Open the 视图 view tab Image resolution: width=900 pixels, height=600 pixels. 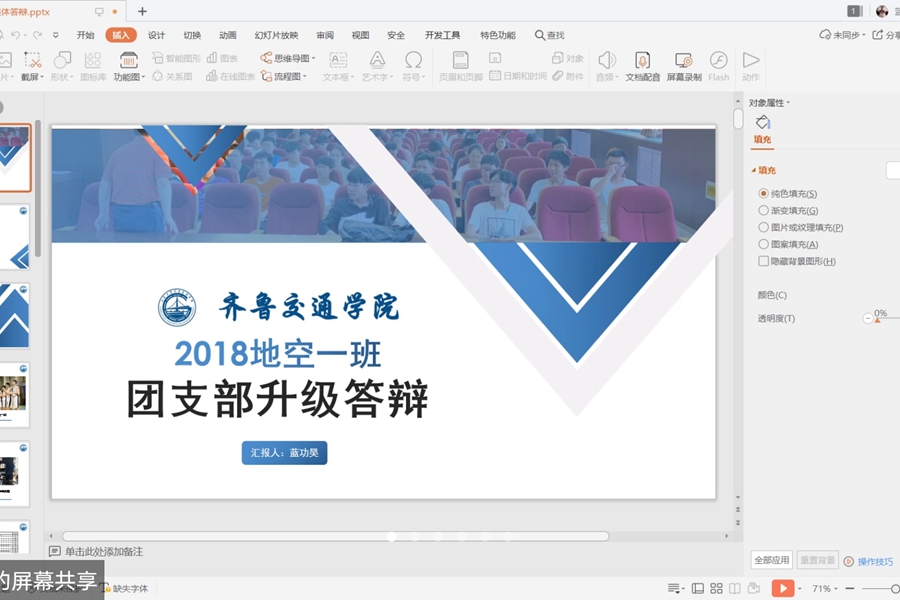coord(360,35)
